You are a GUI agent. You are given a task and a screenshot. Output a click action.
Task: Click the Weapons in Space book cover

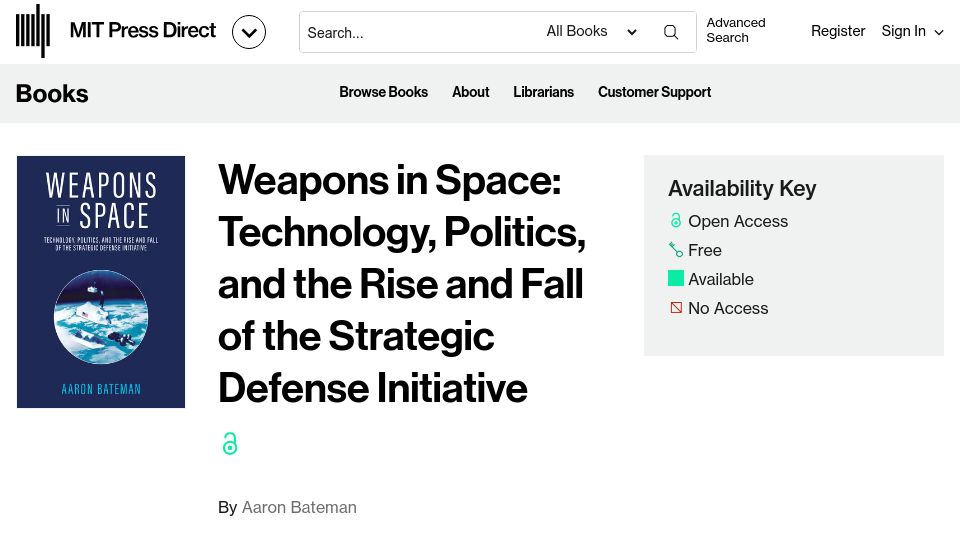click(x=101, y=282)
